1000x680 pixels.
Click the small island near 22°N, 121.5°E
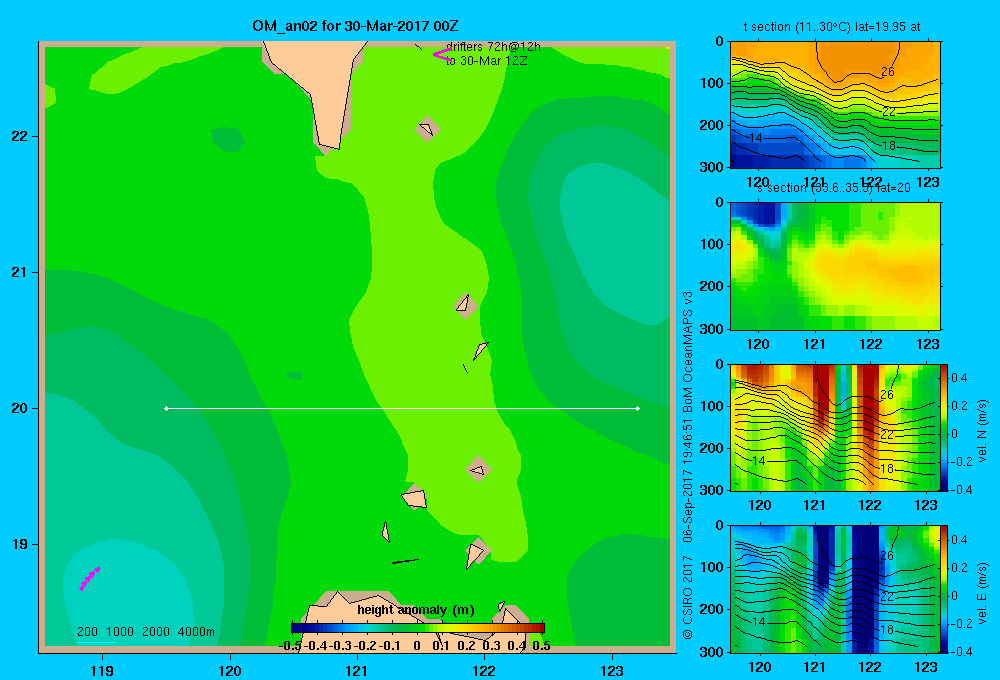[427, 129]
